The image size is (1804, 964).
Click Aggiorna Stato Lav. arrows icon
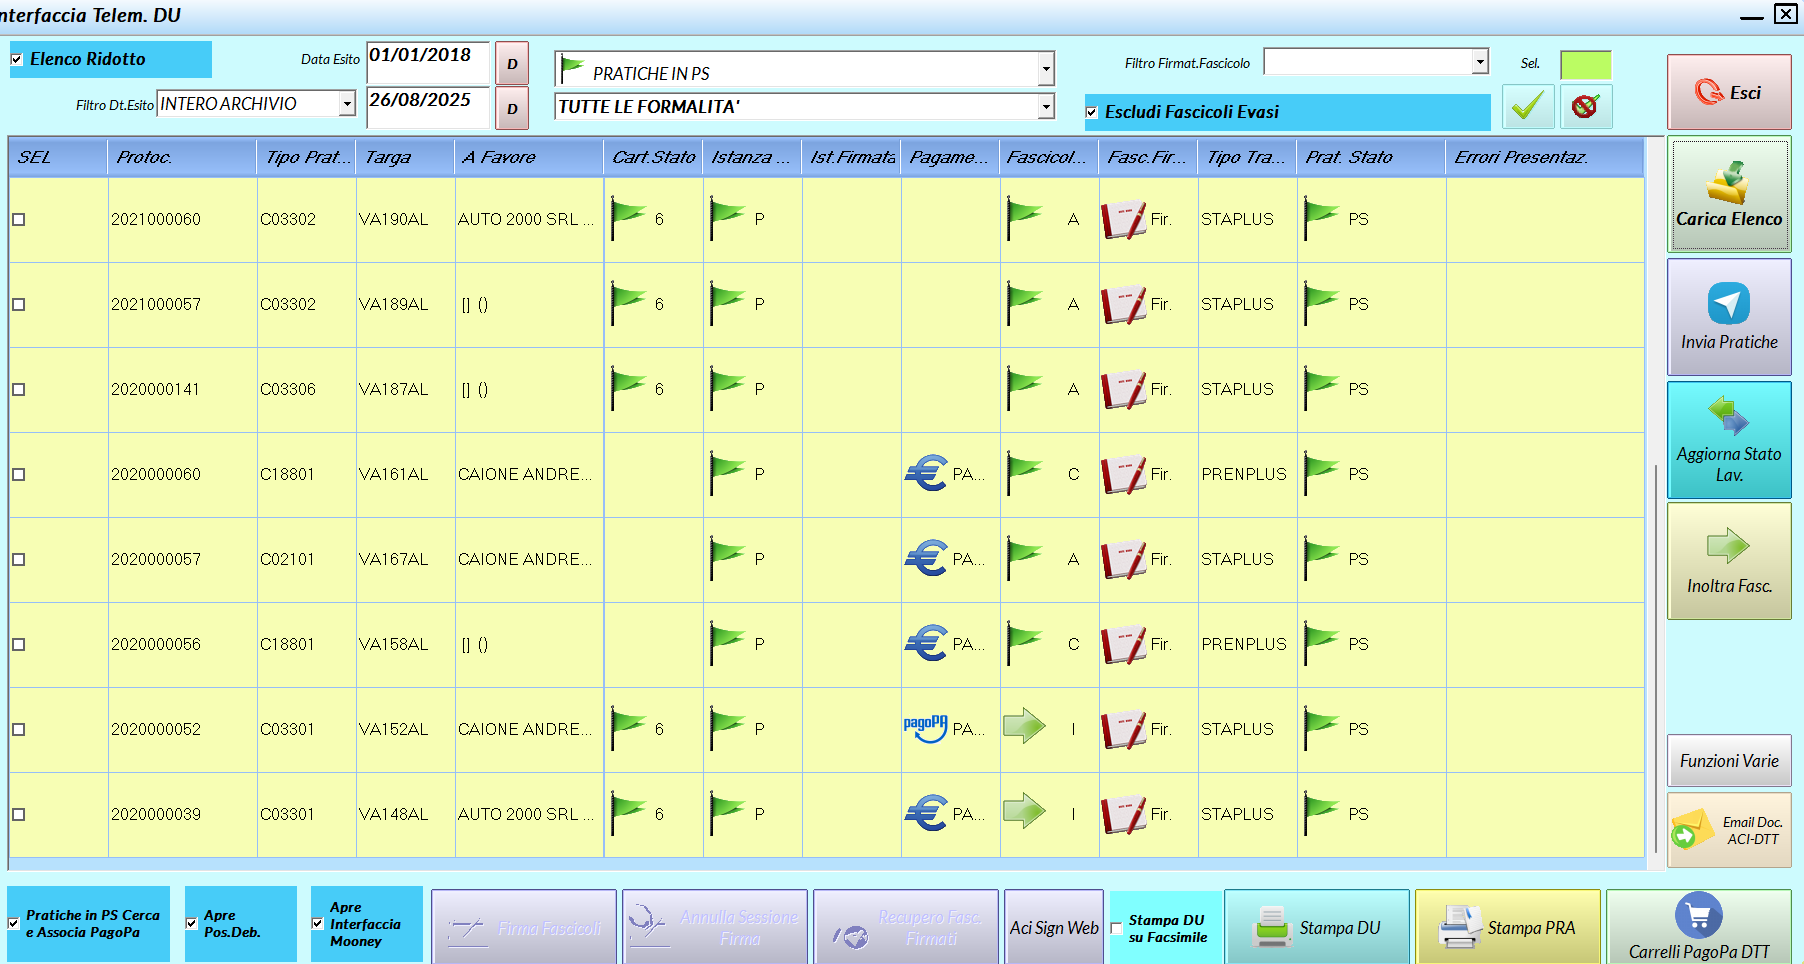[1728, 415]
